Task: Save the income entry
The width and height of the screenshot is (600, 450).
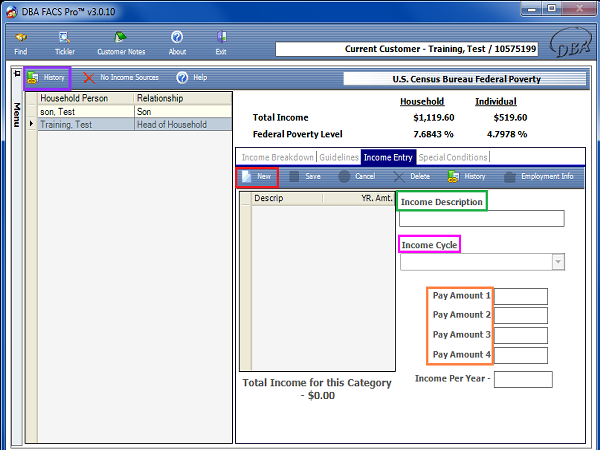Action: coord(305,176)
